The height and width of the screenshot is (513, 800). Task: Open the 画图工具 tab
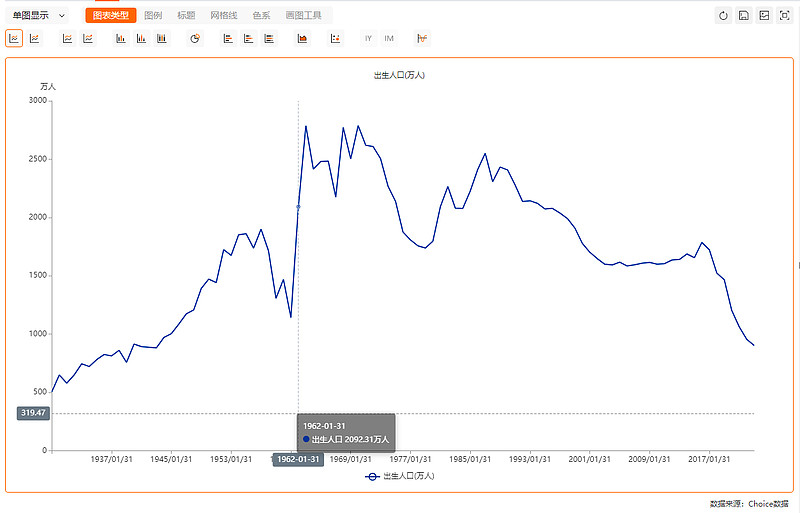tap(304, 15)
